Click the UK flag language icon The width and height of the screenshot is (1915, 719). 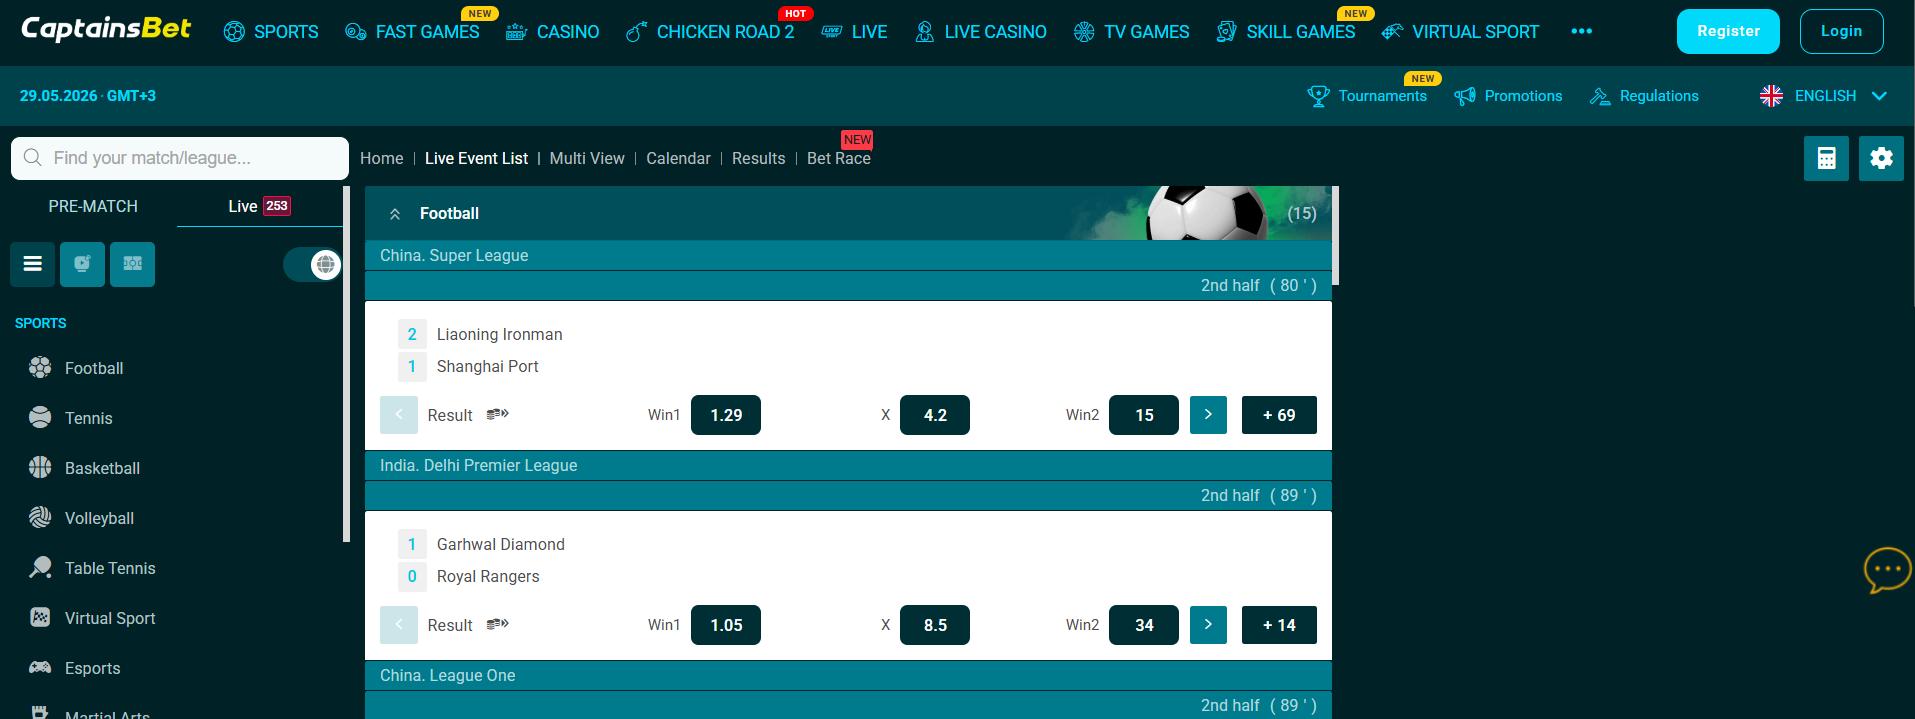click(x=1771, y=96)
